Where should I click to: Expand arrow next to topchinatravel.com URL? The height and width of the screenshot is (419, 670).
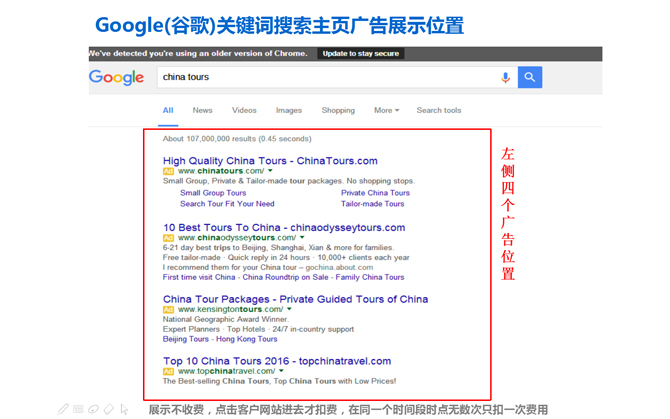point(281,371)
